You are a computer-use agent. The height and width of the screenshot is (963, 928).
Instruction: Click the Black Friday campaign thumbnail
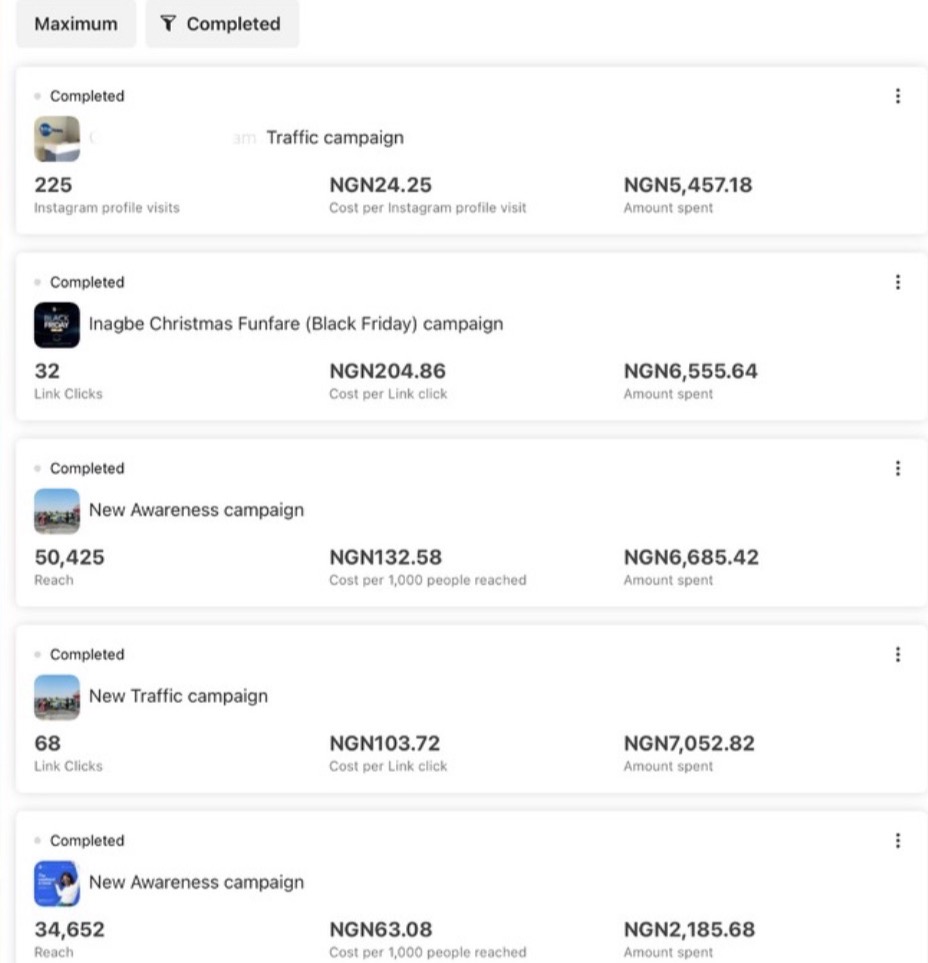click(x=57, y=325)
